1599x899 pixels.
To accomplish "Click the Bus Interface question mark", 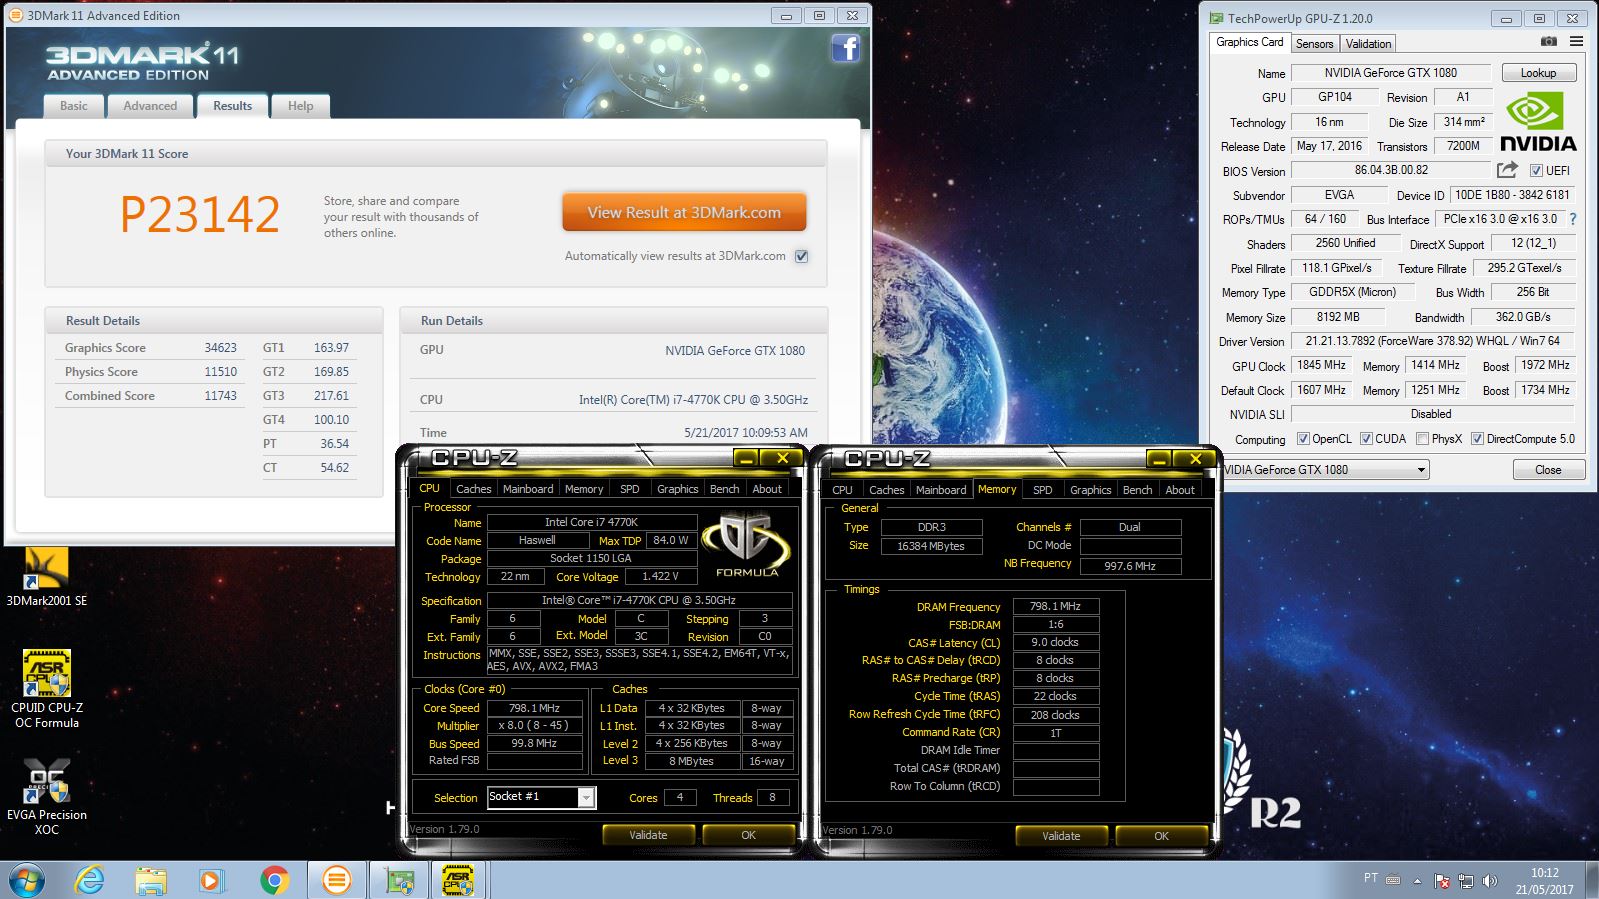I will pyautogui.click(x=1573, y=219).
